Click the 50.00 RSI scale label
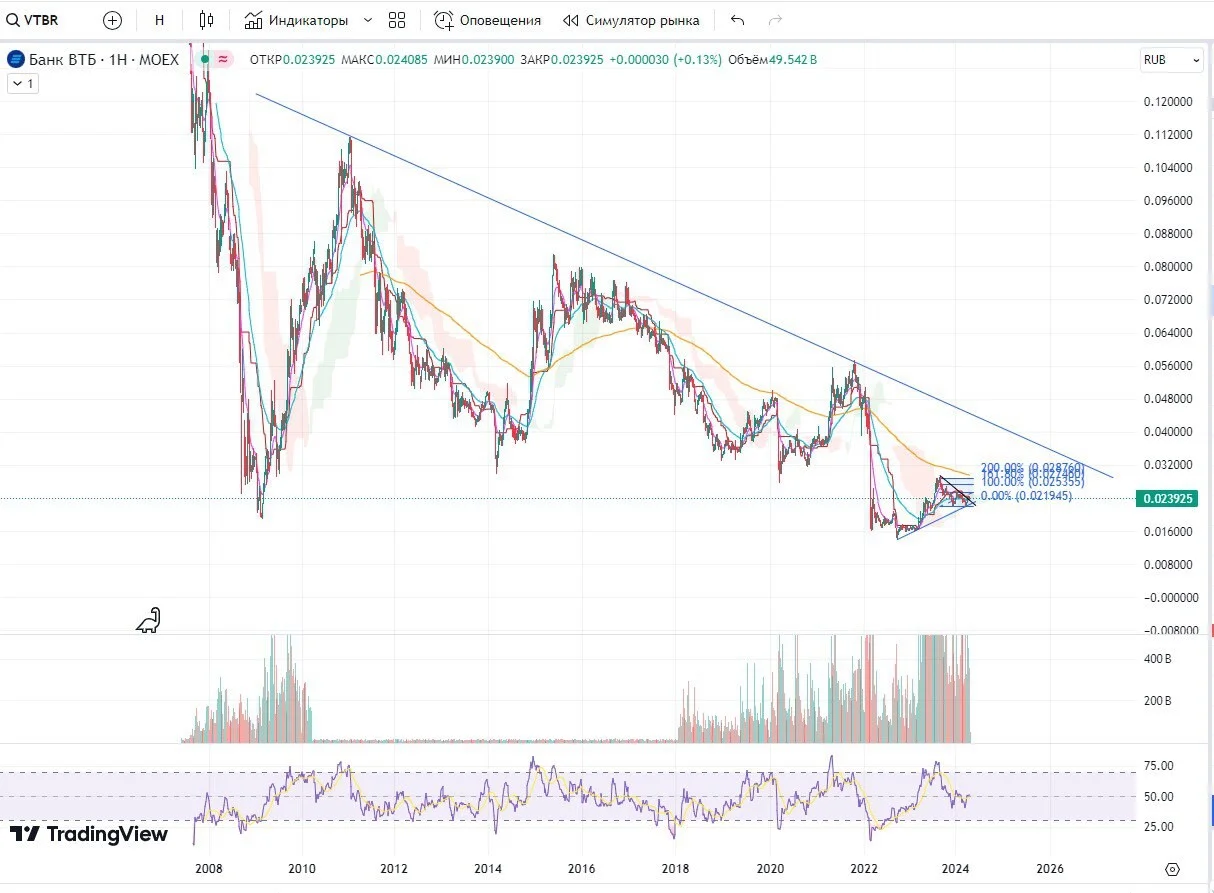This screenshot has width=1214, height=893. [x=1157, y=797]
